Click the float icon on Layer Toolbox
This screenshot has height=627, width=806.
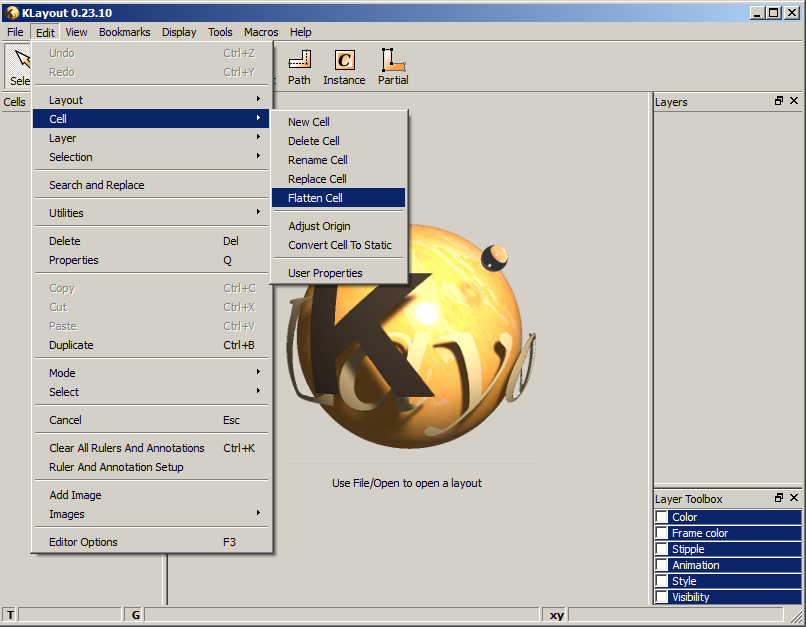click(778, 498)
